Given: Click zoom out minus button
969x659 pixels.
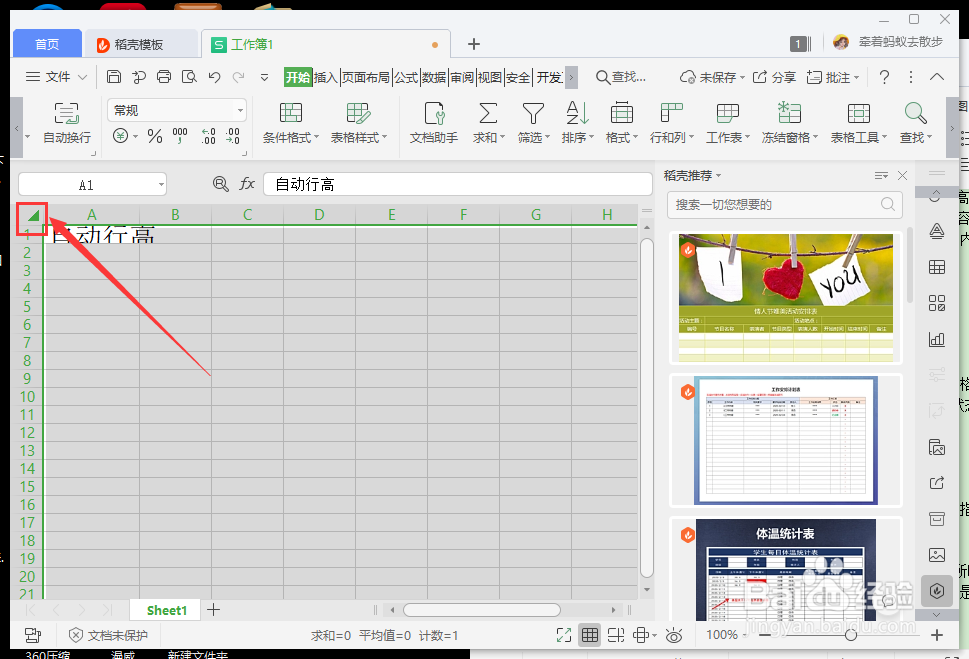Looking at the screenshot, I should (764, 635).
